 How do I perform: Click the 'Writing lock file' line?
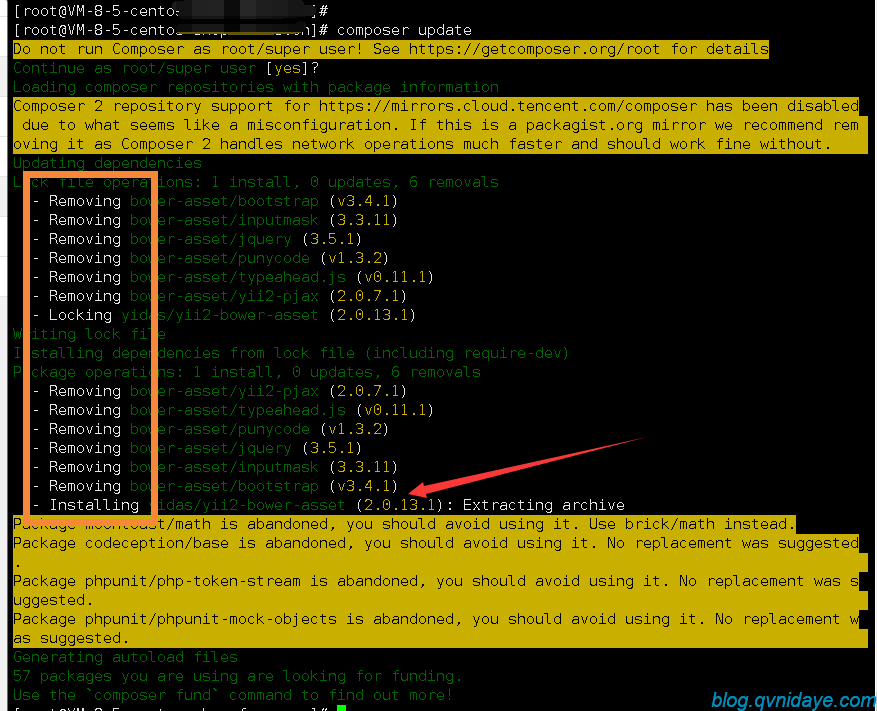tap(89, 335)
